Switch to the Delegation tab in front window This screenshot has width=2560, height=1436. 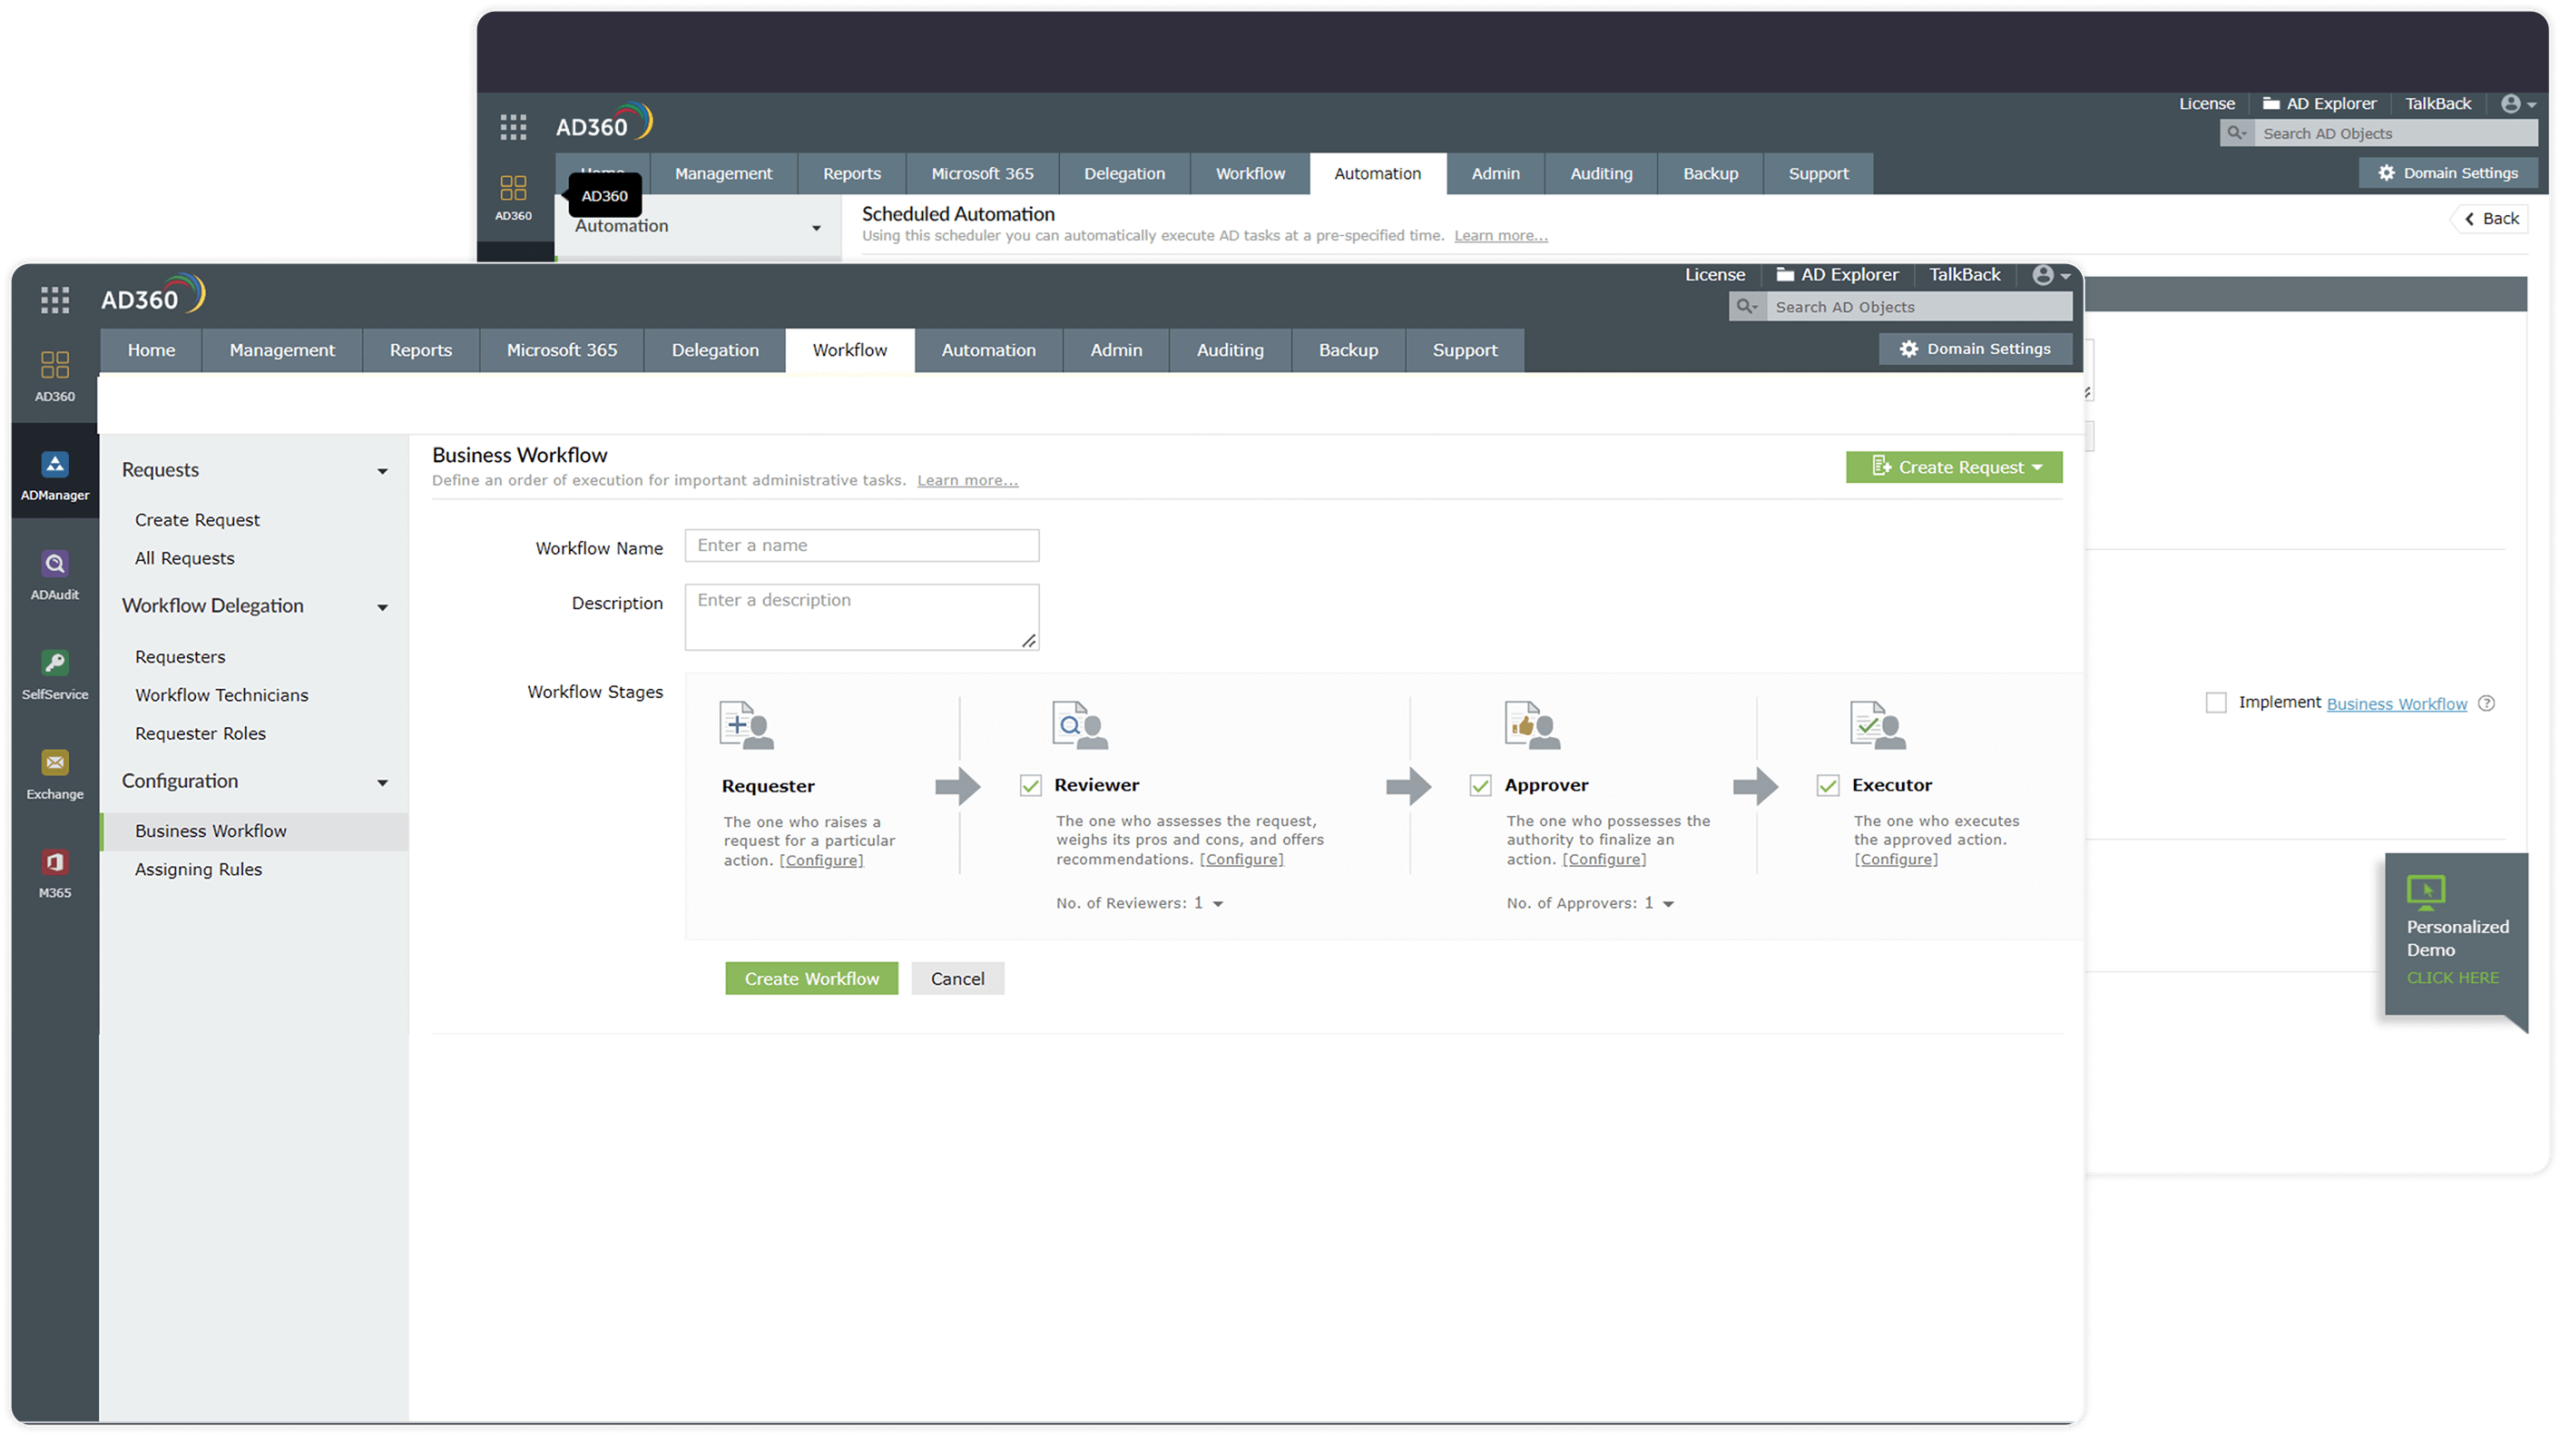715,350
